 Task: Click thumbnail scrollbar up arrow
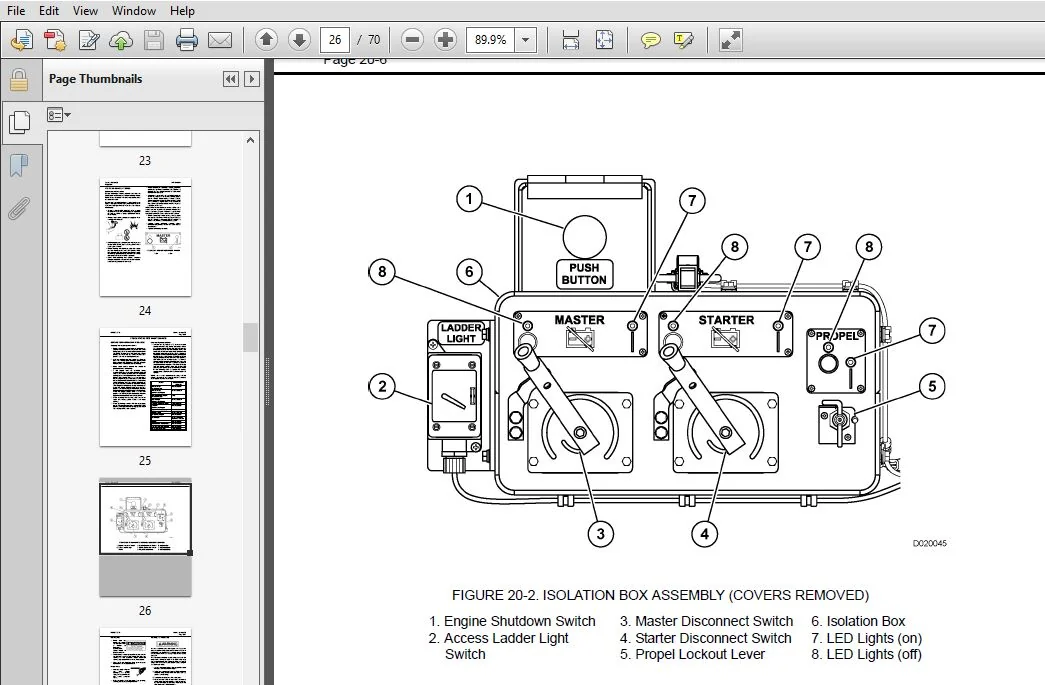pos(251,140)
